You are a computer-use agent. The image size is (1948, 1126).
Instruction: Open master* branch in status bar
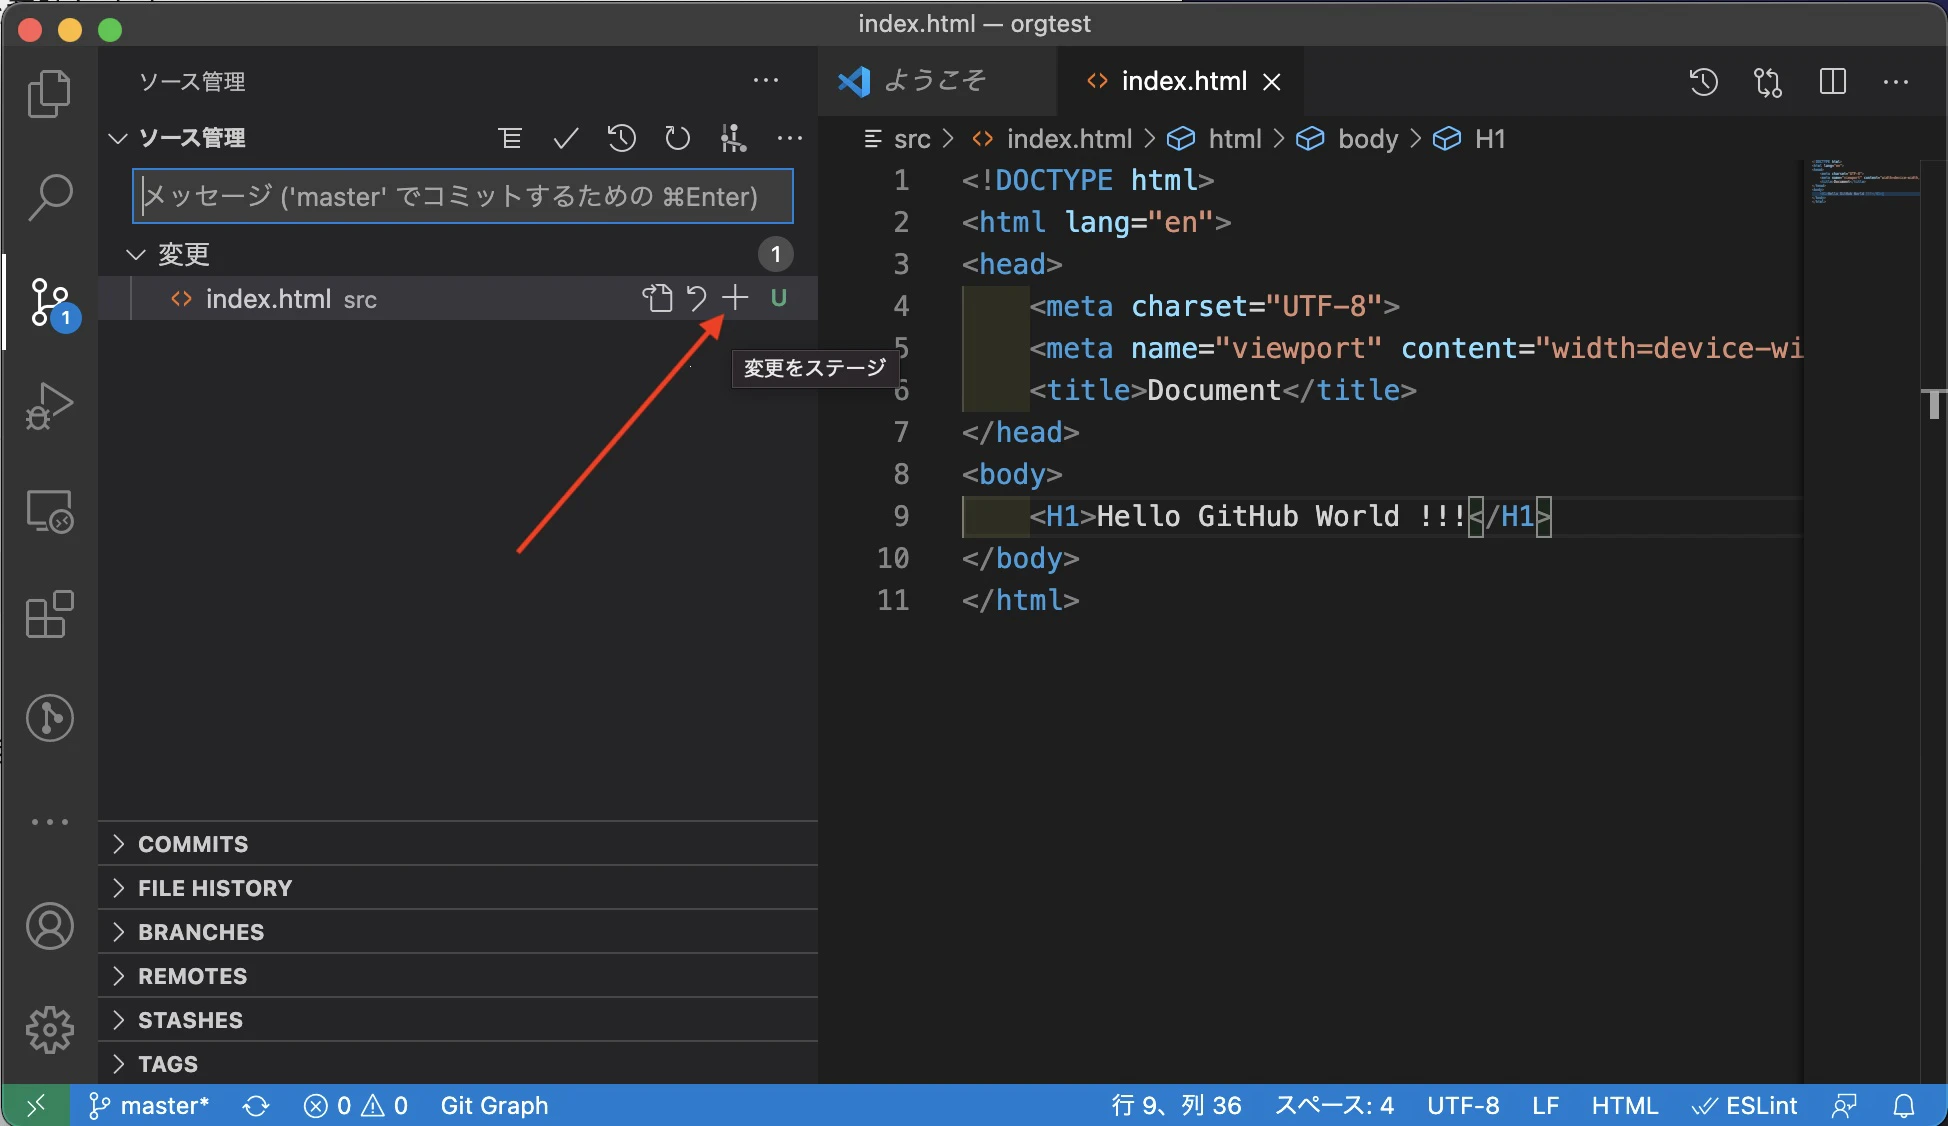pyautogui.click(x=149, y=1105)
